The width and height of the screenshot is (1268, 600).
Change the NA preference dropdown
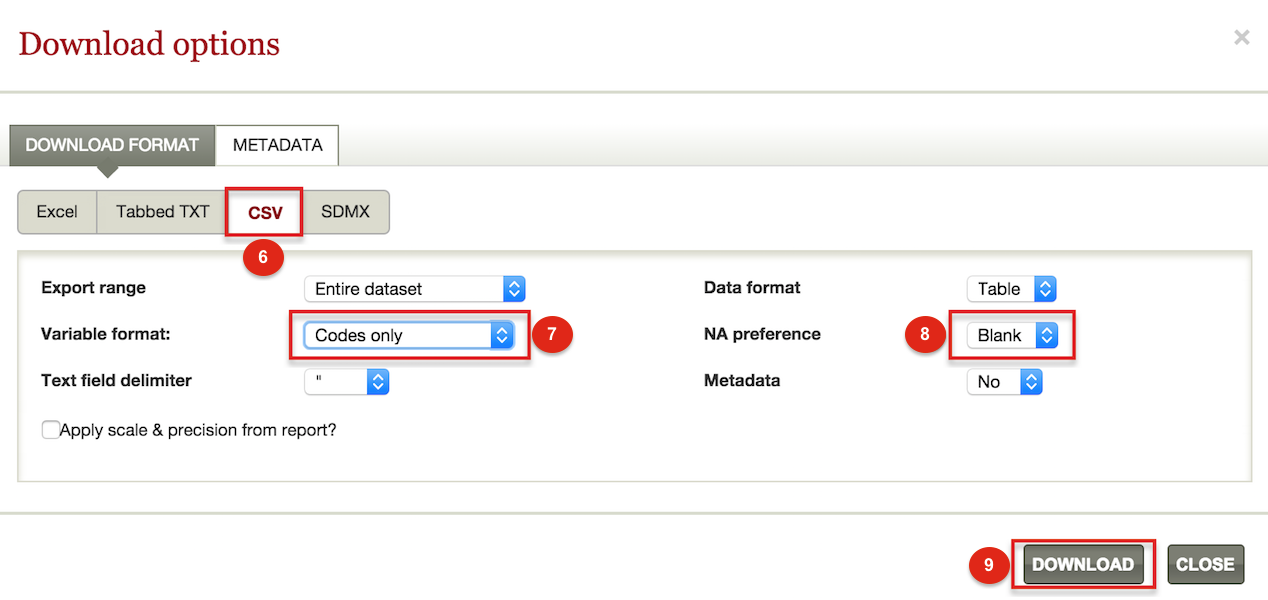coord(1011,336)
